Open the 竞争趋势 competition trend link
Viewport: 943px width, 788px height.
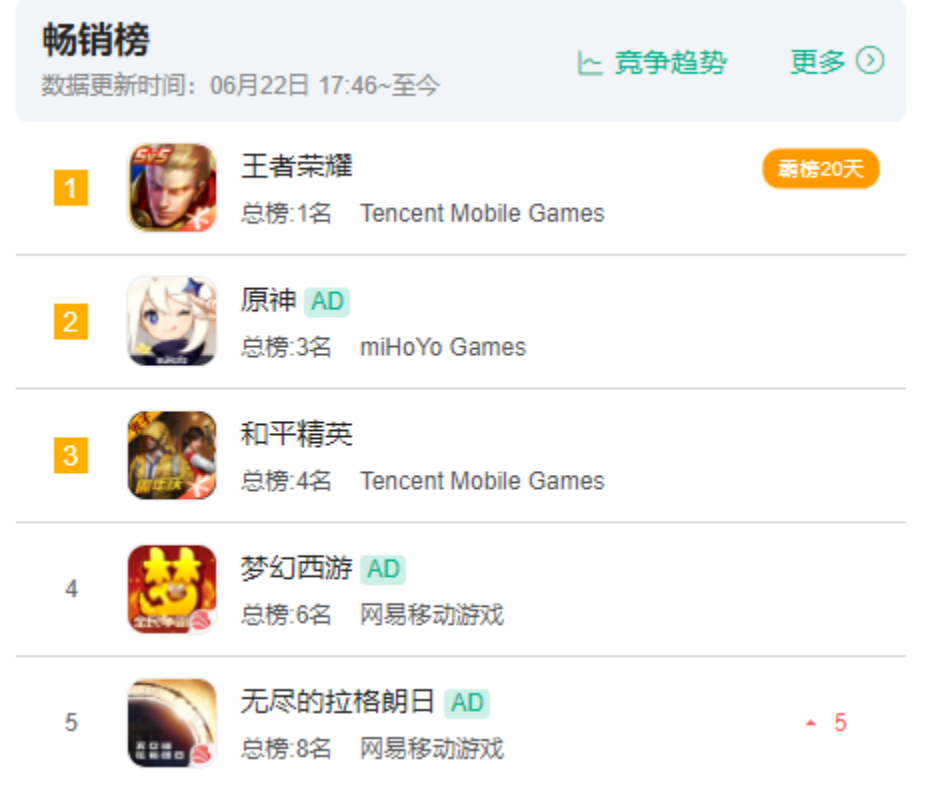tap(671, 63)
